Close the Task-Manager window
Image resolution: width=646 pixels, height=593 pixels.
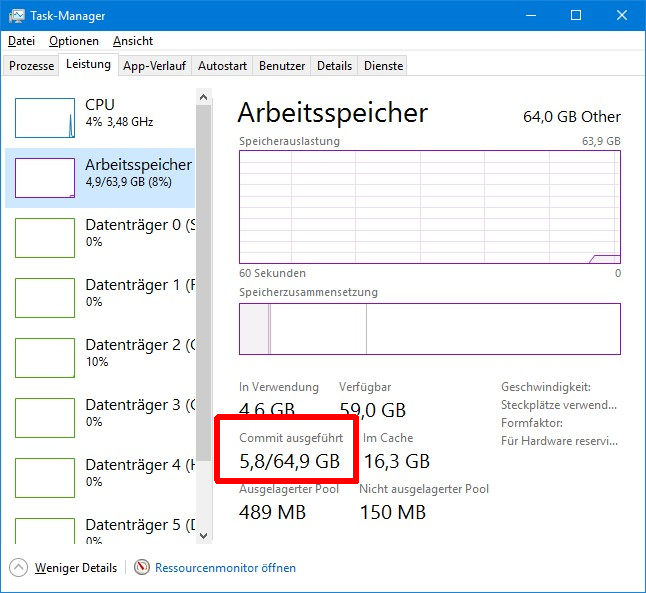pos(621,16)
